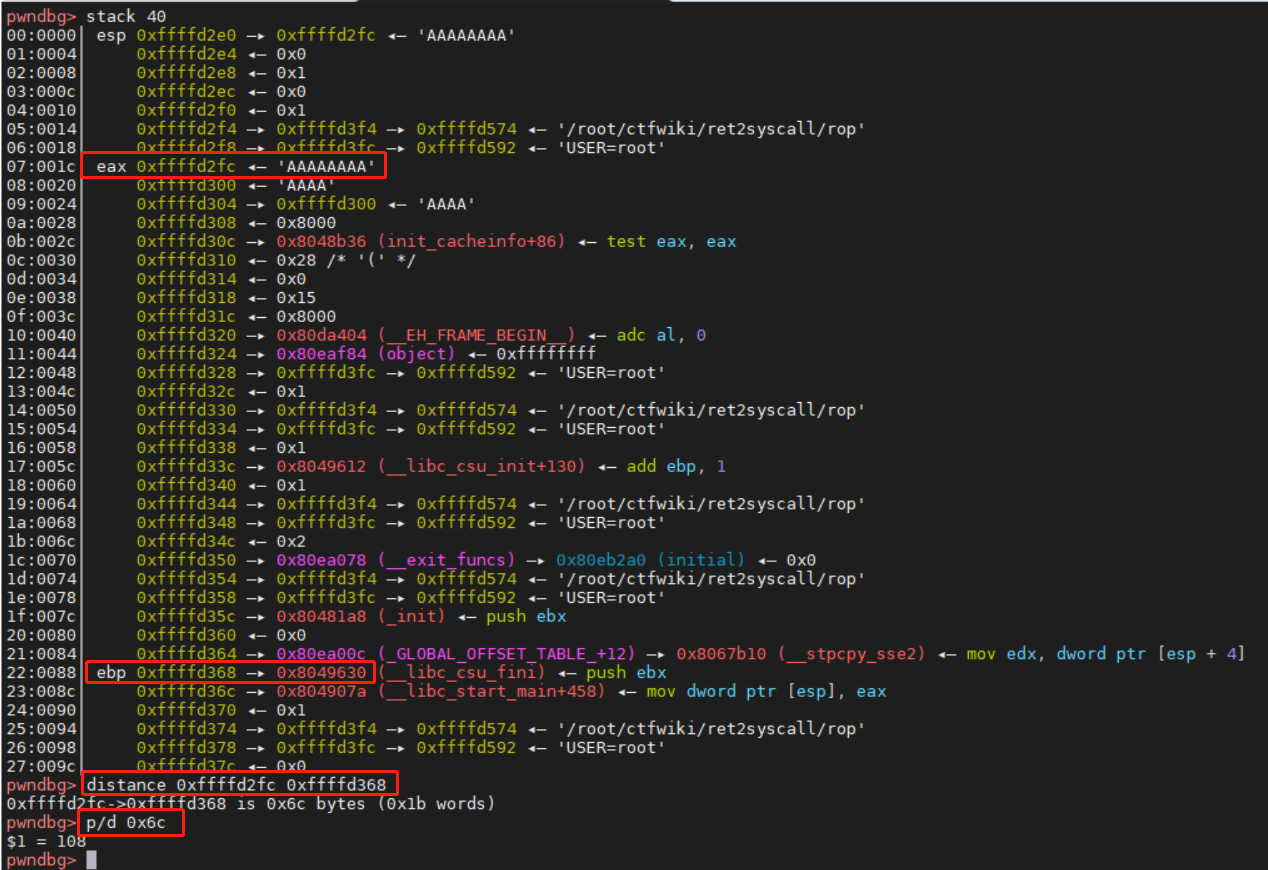Select the 'test eax, eax' instruction
The width and height of the screenshot is (1268, 870).
point(672,241)
